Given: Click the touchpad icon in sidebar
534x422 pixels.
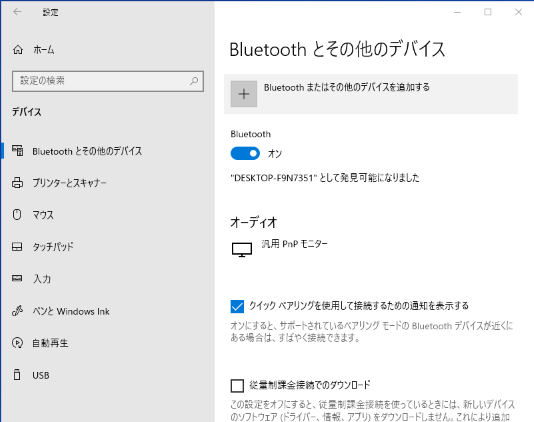Looking at the screenshot, I should (x=17, y=247).
